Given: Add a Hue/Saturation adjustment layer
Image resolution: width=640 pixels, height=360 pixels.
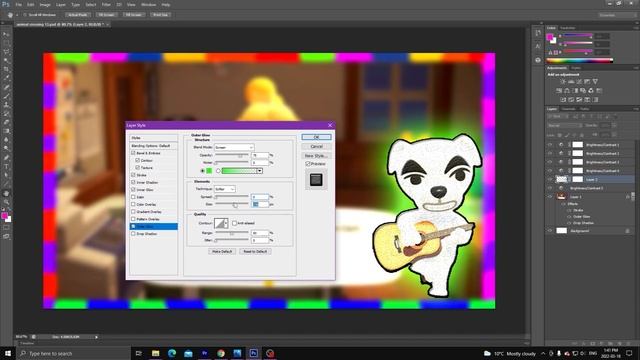Looking at the screenshot, I should coord(559,91).
